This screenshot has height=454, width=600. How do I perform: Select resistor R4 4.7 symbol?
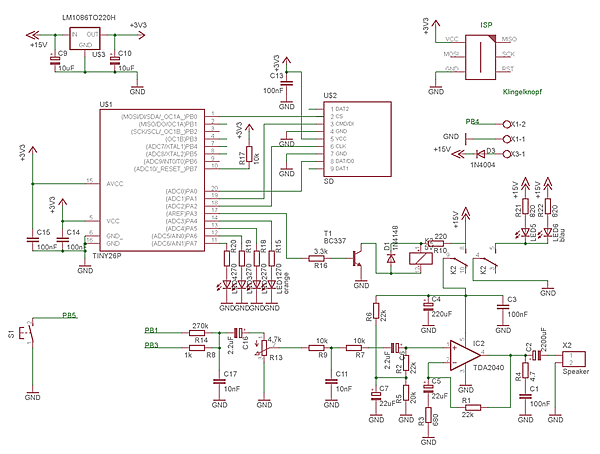(x=525, y=371)
